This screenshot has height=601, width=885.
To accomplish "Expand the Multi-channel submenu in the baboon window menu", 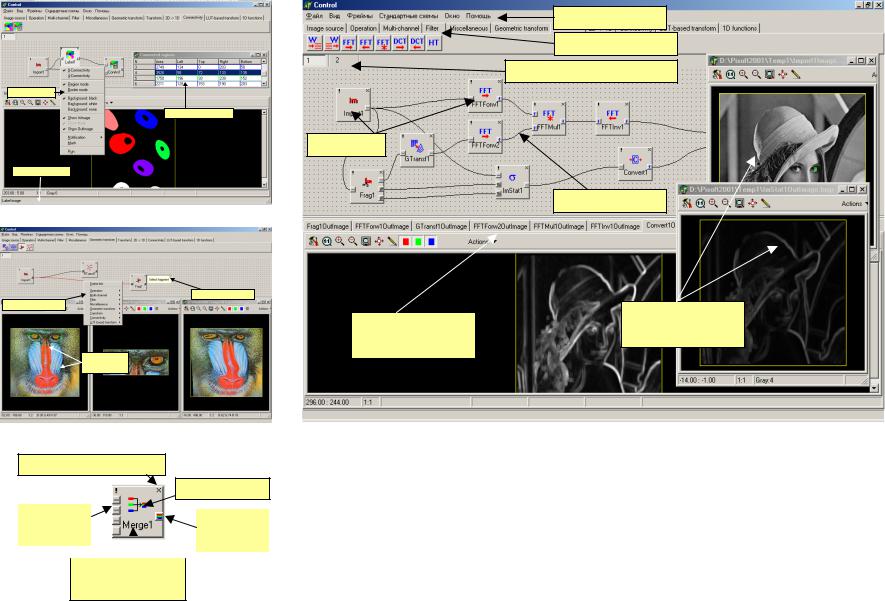I will point(103,295).
